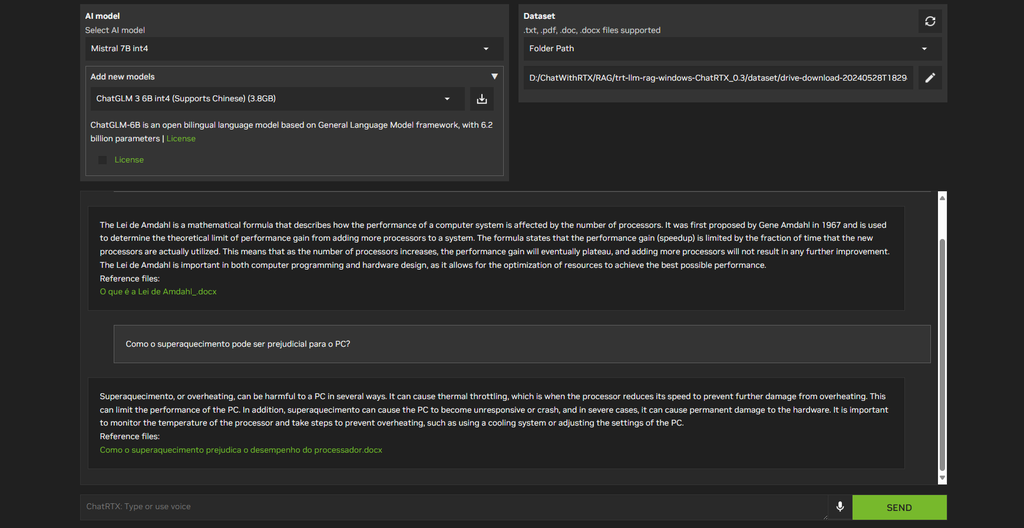Open the Mistral 7B int4 model dropdown
This screenshot has height=528, width=1024.
295,49
